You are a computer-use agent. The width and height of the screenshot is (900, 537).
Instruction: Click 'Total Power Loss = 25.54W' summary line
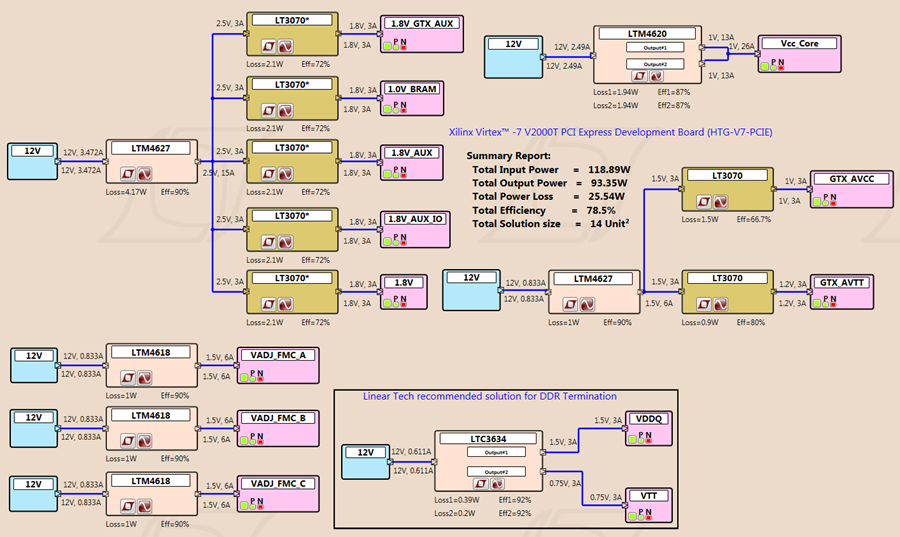click(548, 196)
